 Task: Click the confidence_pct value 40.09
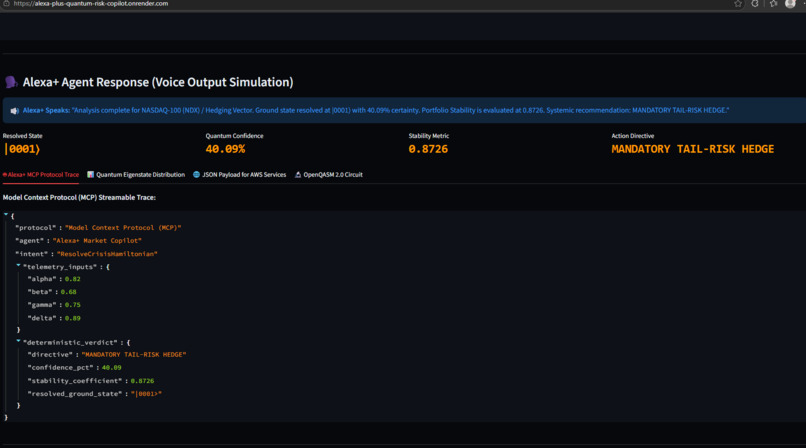click(x=112, y=367)
